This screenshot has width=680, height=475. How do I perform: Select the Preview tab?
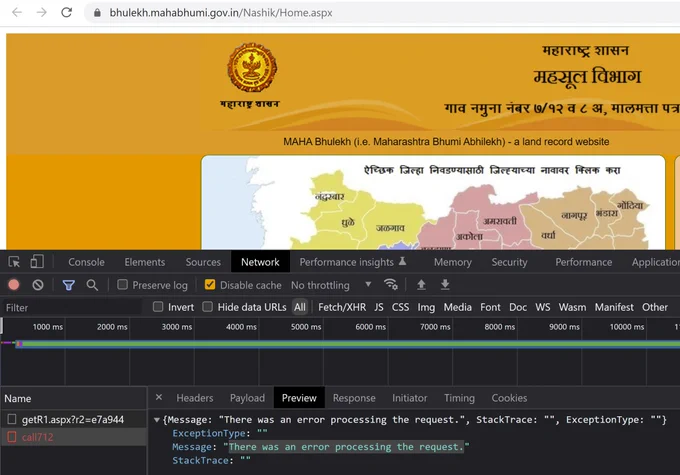tap(299, 398)
